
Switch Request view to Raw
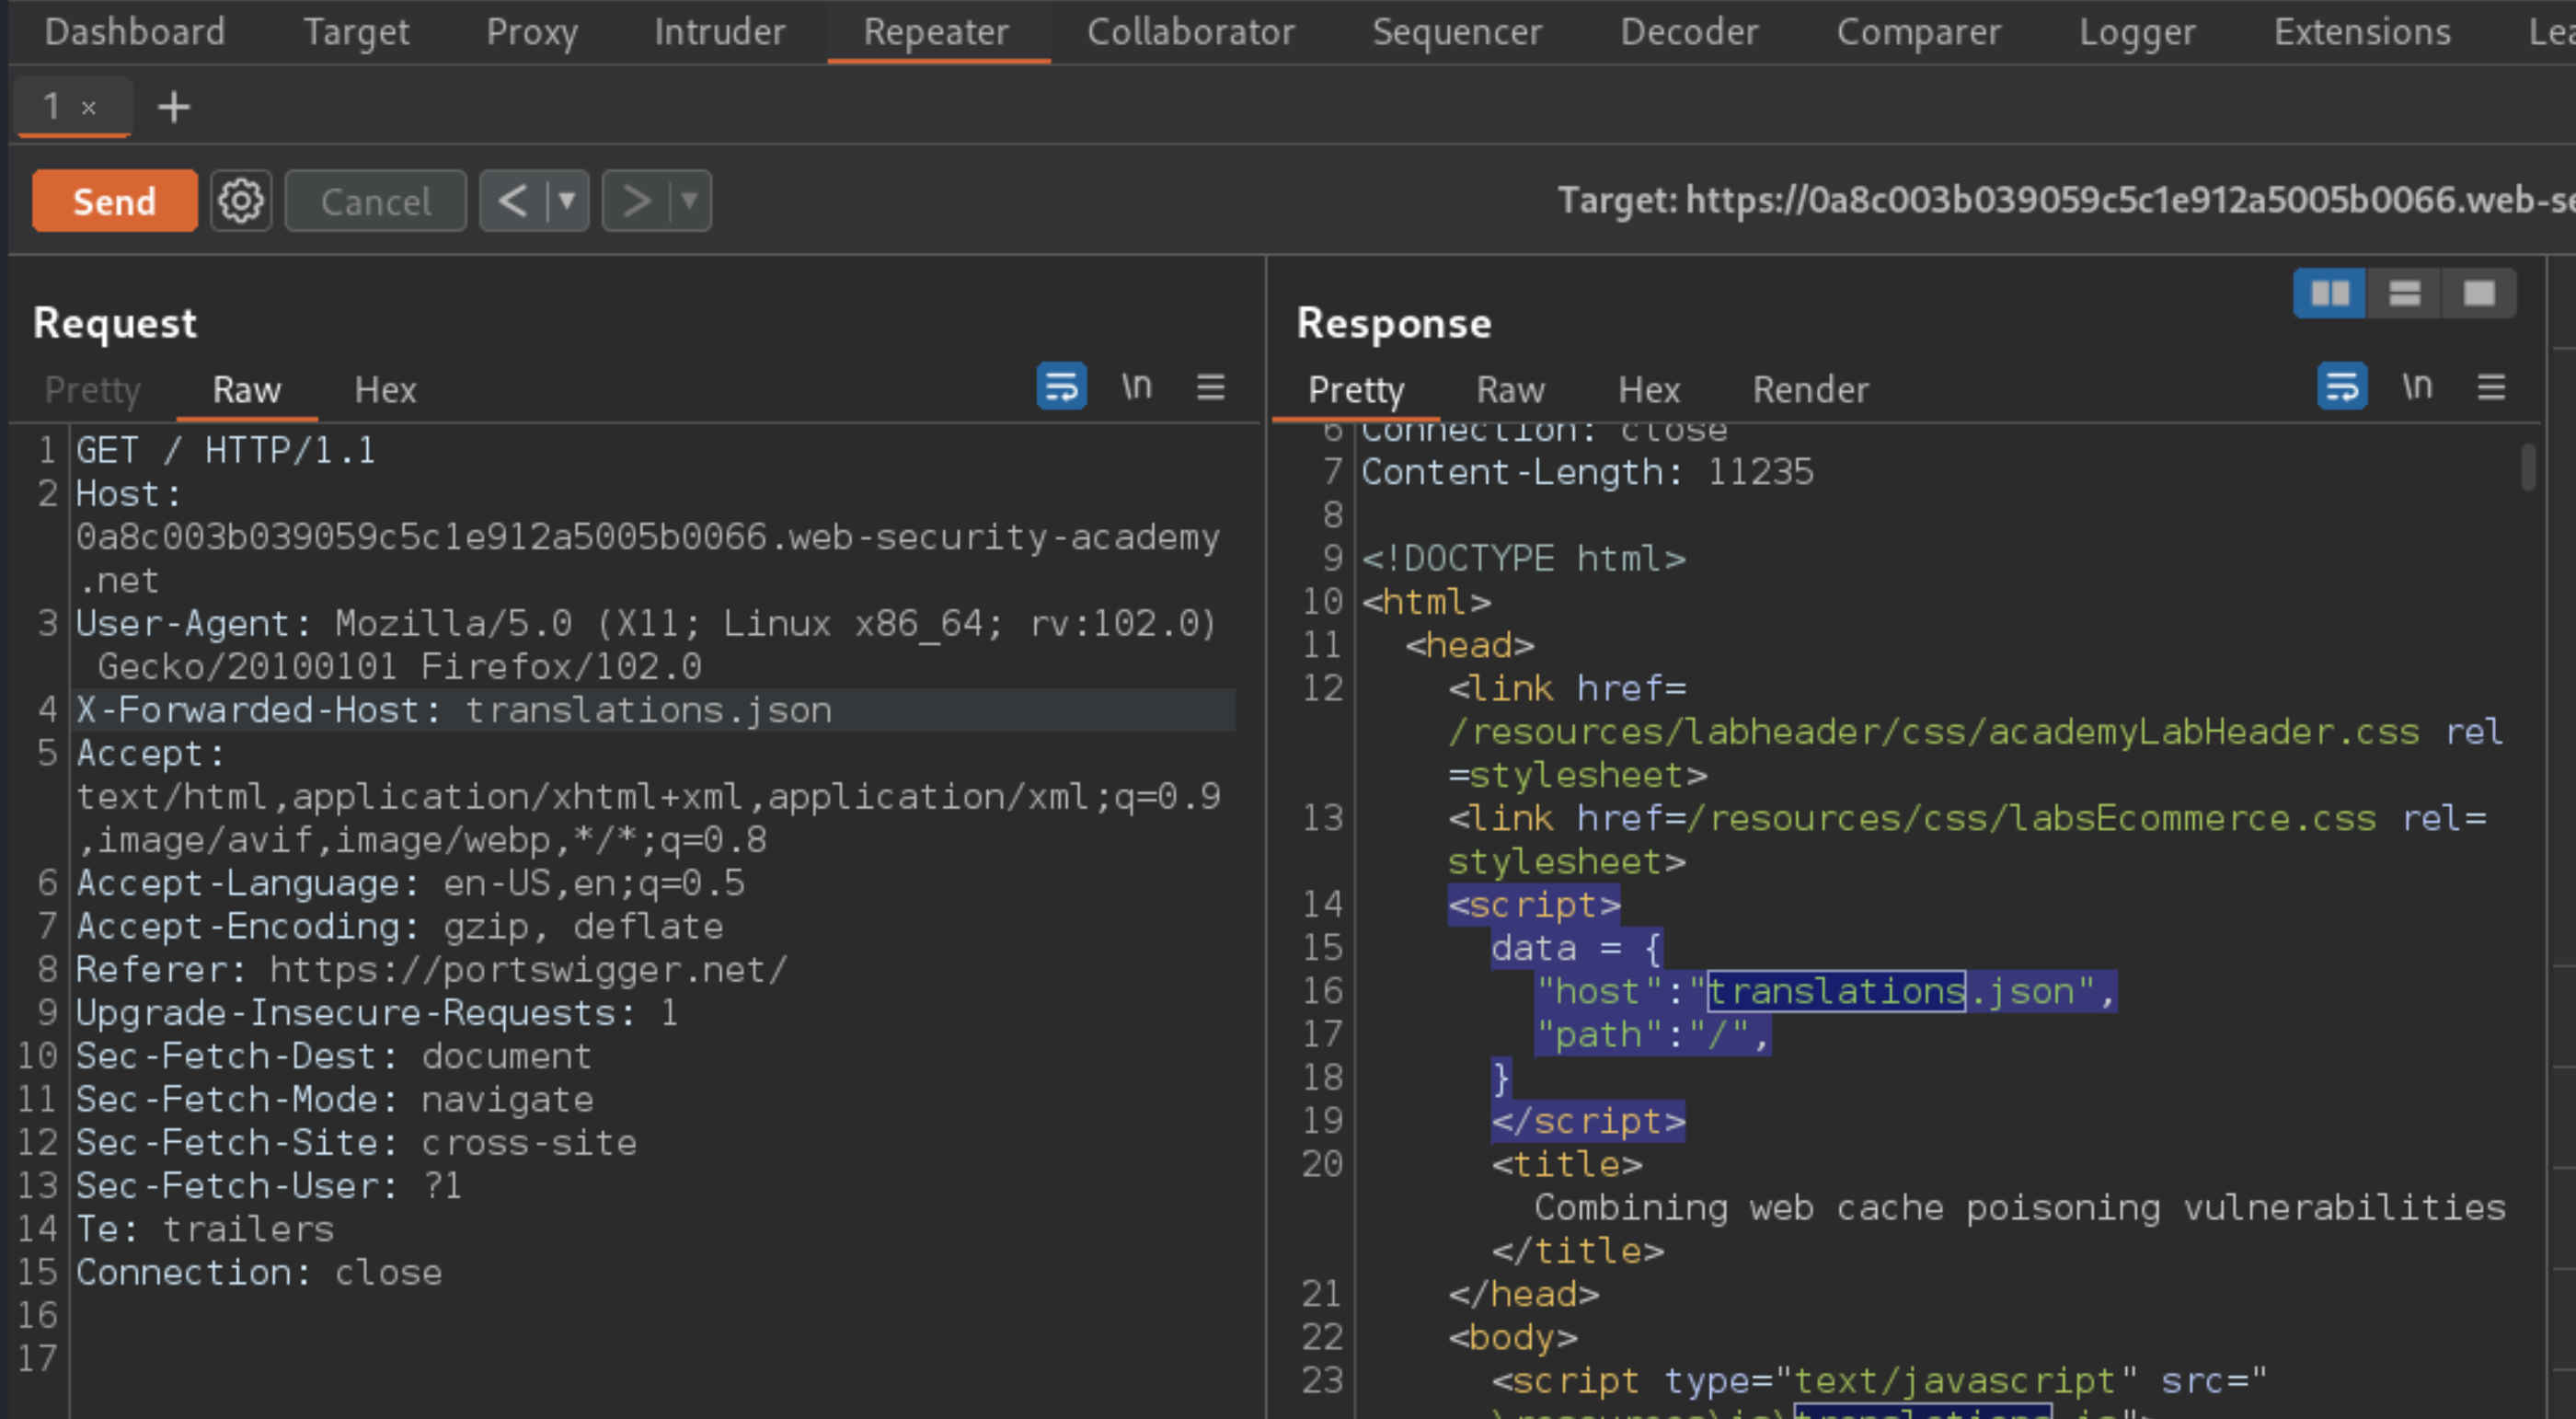coord(247,389)
